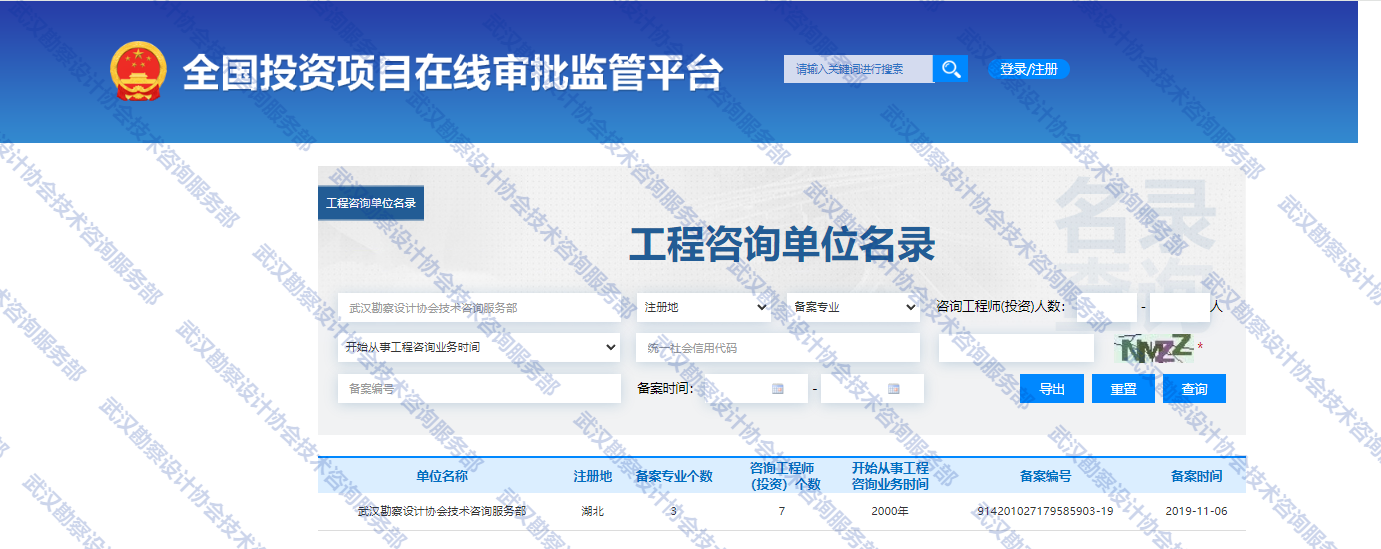Click the 湖北 cell in result row
Screen dimensions: 1381x549
(x=592, y=511)
